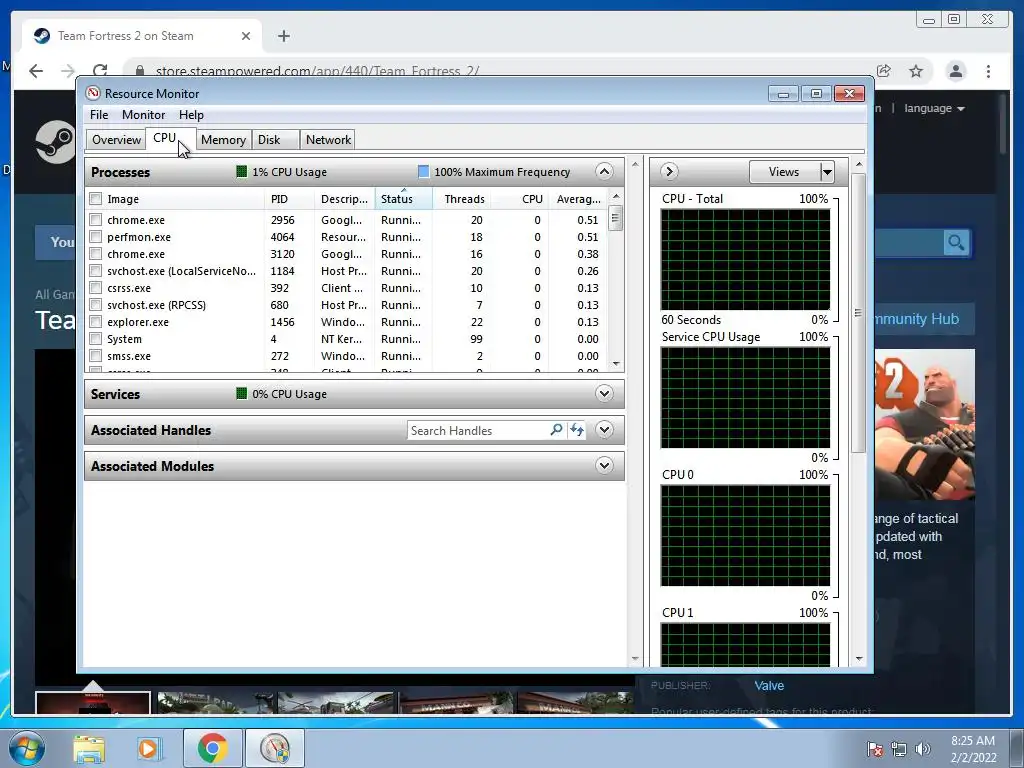Viewport: 1024px width, 768px height.
Task: Collapse the graphs pane arrow button
Action: pyautogui.click(x=669, y=172)
